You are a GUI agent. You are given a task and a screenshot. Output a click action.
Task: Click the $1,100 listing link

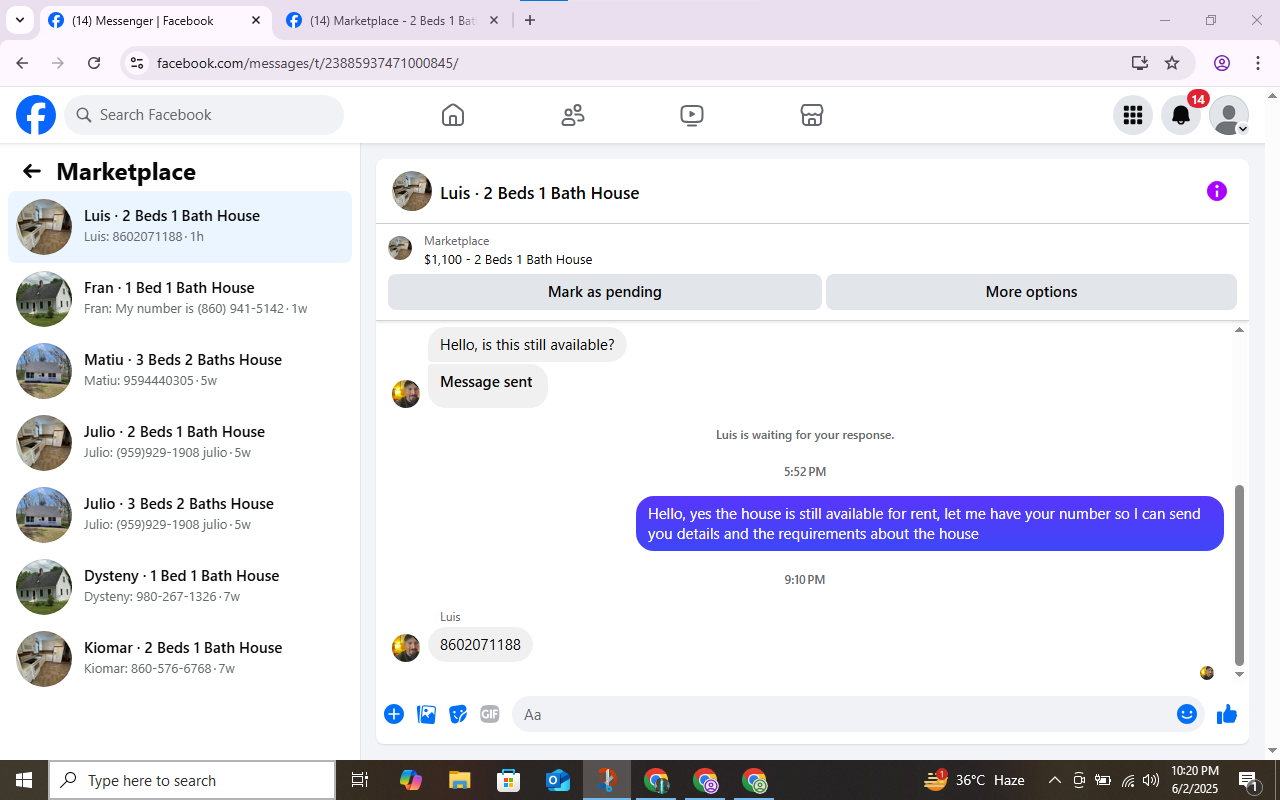tap(508, 260)
